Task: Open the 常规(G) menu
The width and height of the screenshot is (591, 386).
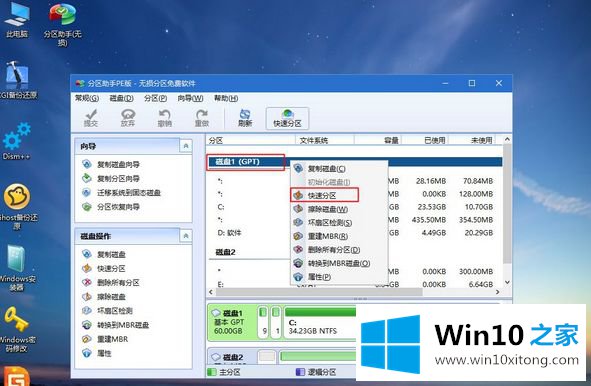Action: tap(87, 98)
